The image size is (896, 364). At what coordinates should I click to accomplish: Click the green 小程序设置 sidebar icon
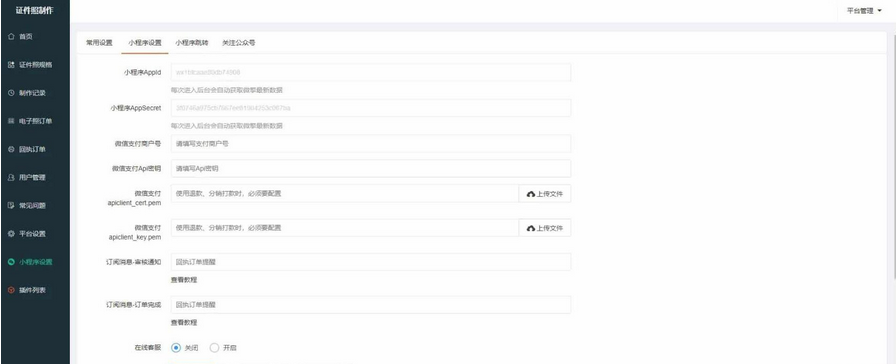tap(11, 262)
